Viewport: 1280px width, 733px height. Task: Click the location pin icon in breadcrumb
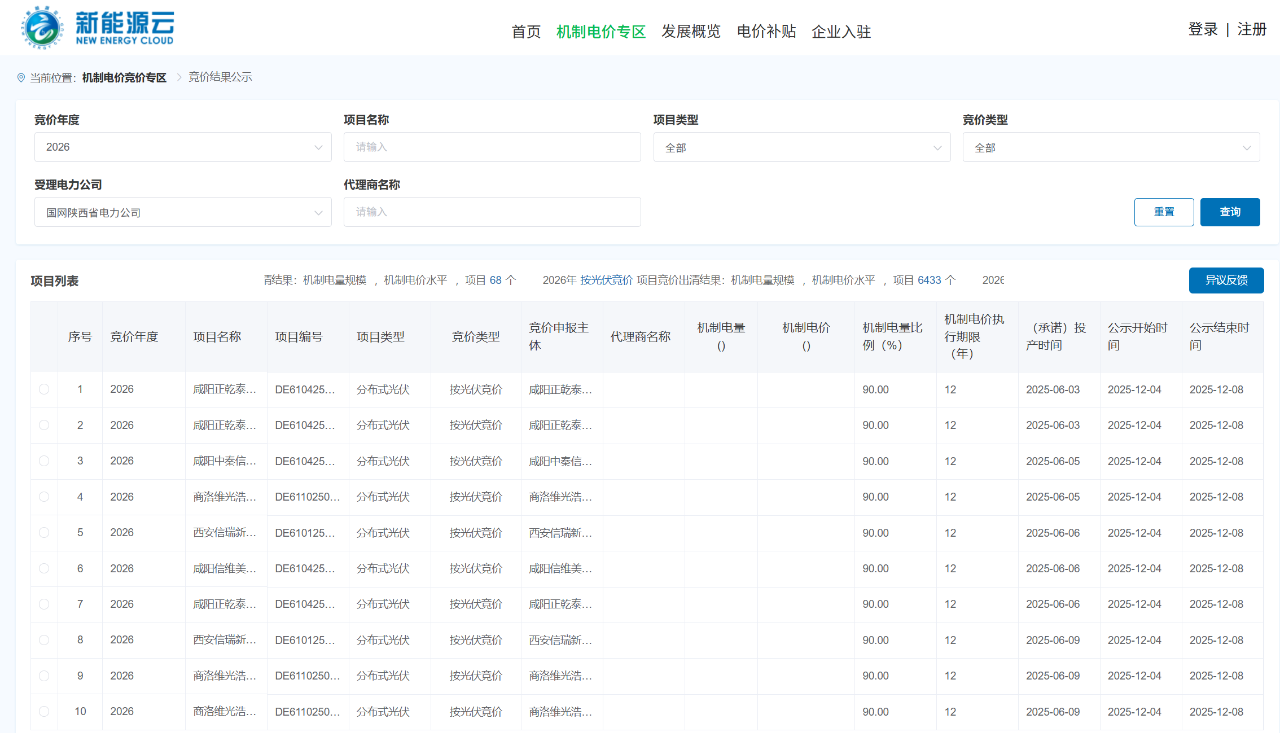[x=21, y=77]
